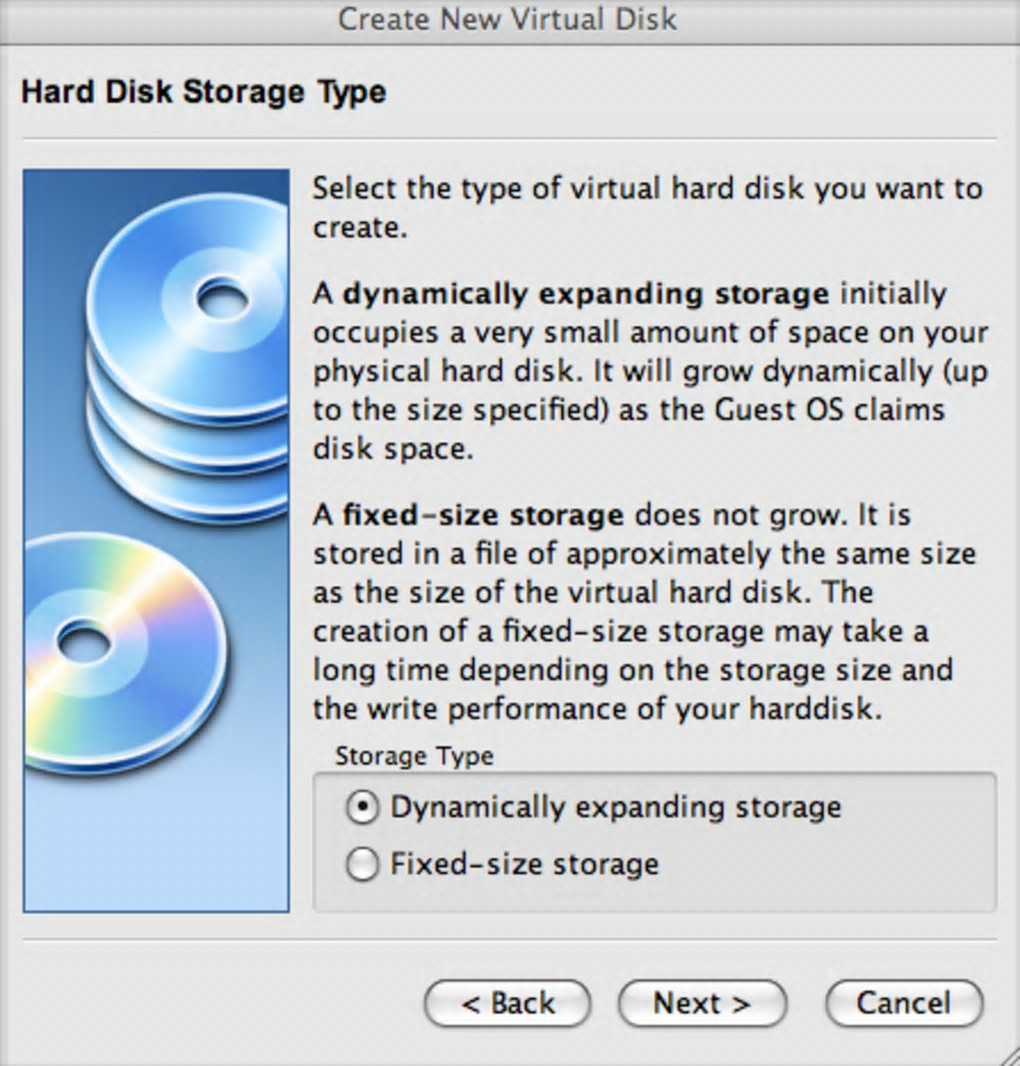Click the "Dynamically expanding storage" option label text
The height and width of the screenshot is (1066, 1020).
click(616, 808)
